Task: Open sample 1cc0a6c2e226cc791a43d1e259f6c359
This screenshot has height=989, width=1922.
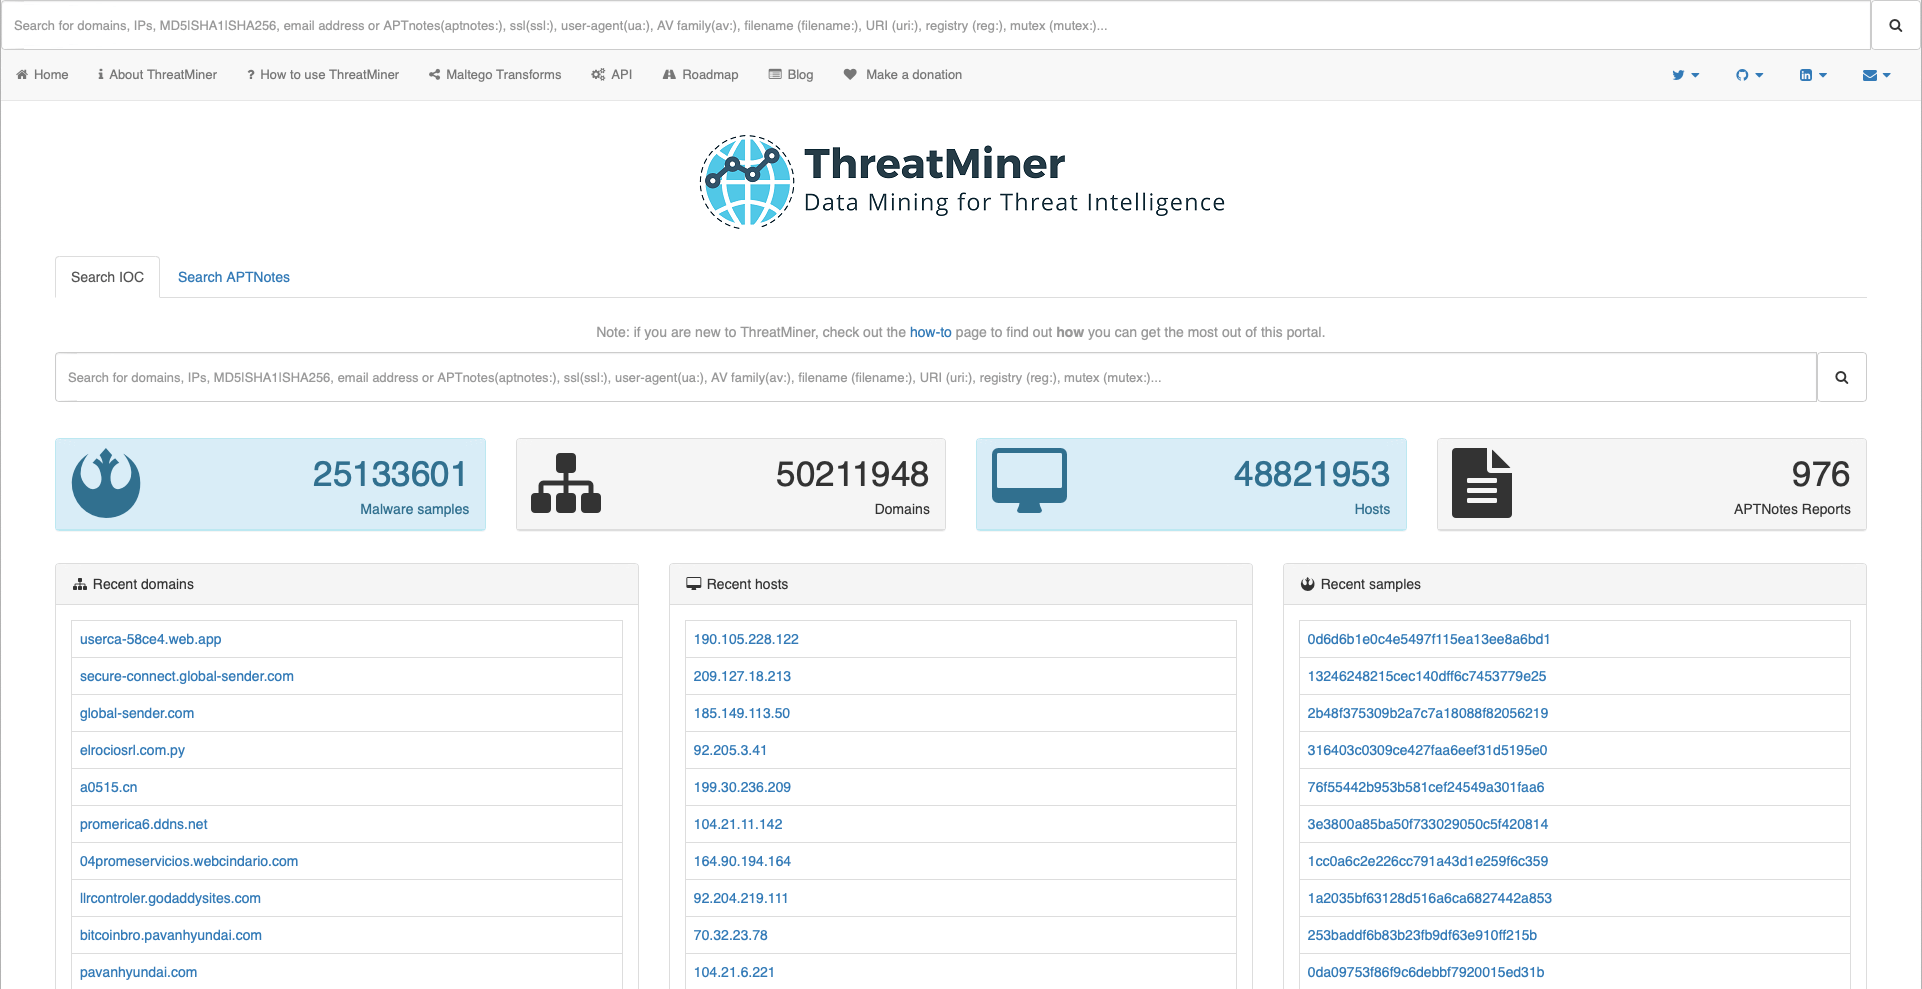Action: [x=1428, y=861]
